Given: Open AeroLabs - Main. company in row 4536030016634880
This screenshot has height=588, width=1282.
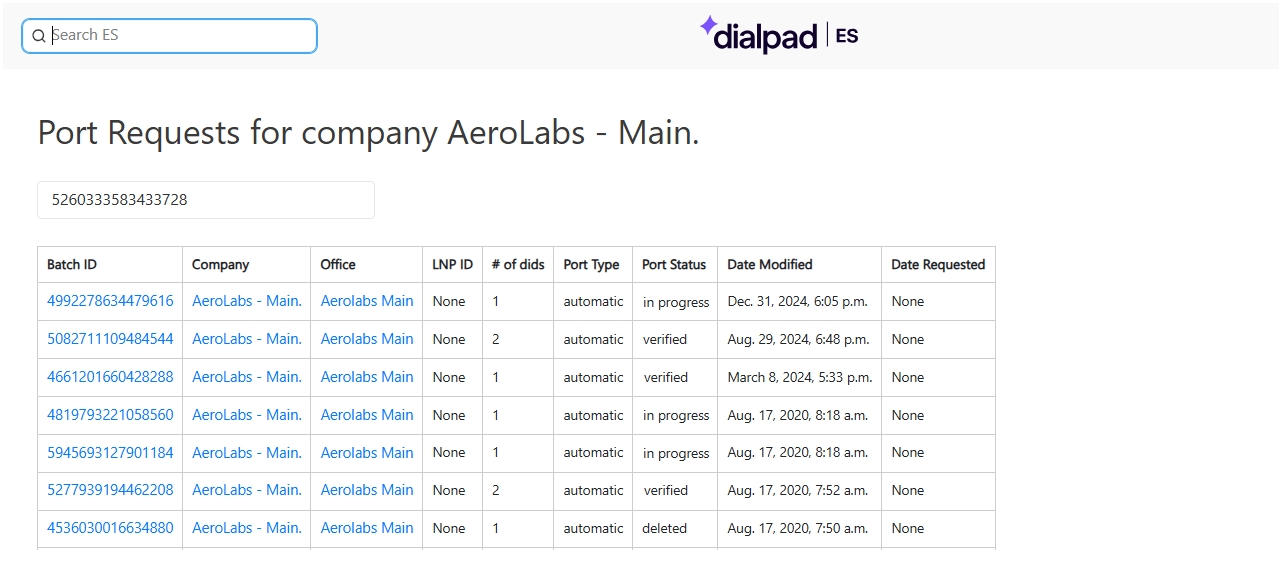Looking at the screenshot, I should pos(247,528).
